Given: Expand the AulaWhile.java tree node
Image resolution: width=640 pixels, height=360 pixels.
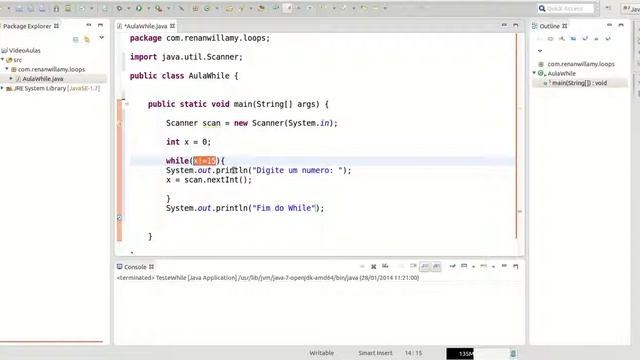Looking at the screenshot, I should click(11, 78).
